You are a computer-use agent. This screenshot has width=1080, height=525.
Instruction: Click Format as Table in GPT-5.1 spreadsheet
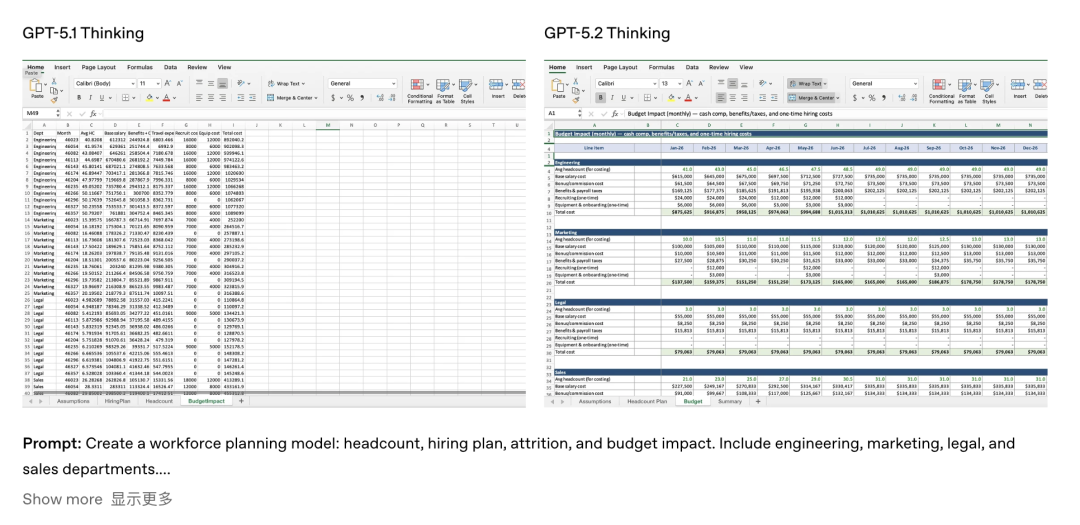coord(446,88)
